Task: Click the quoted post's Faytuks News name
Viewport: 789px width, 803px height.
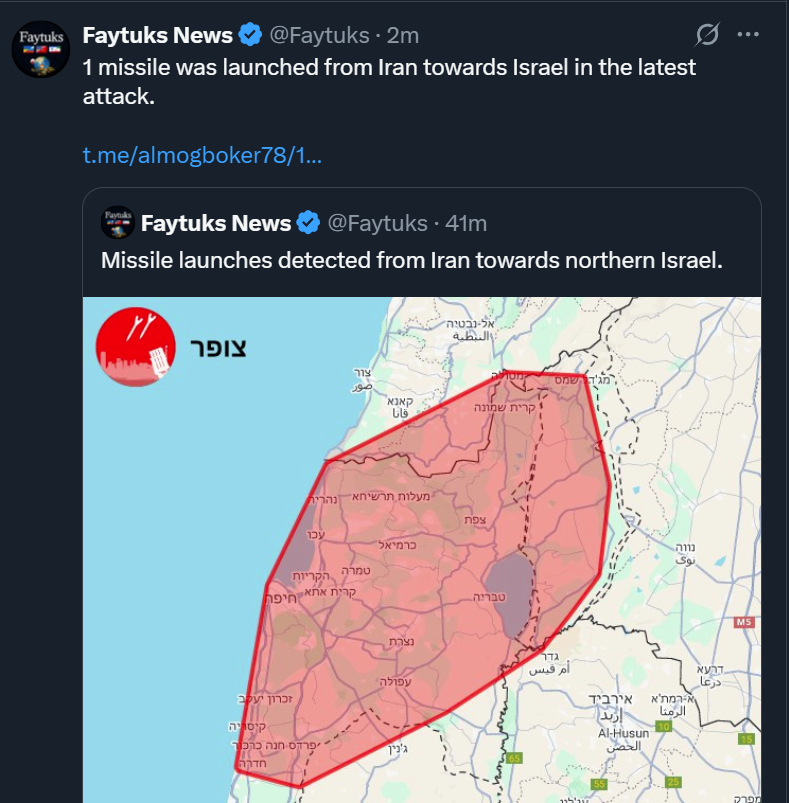Action: coord(216,223)
